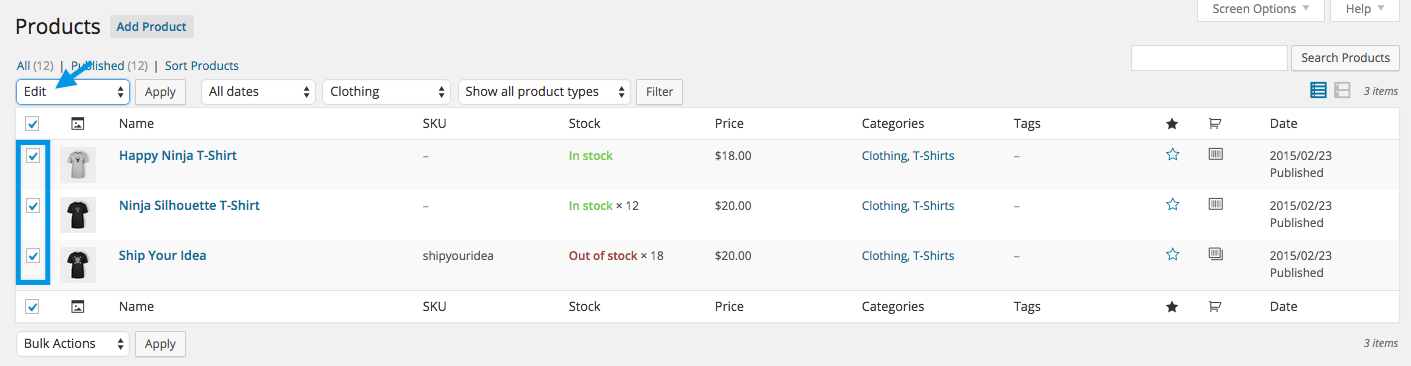Click the Add Product button
Image resolution: width=1411 pixels, height=366 pixels.
(151, 27)
